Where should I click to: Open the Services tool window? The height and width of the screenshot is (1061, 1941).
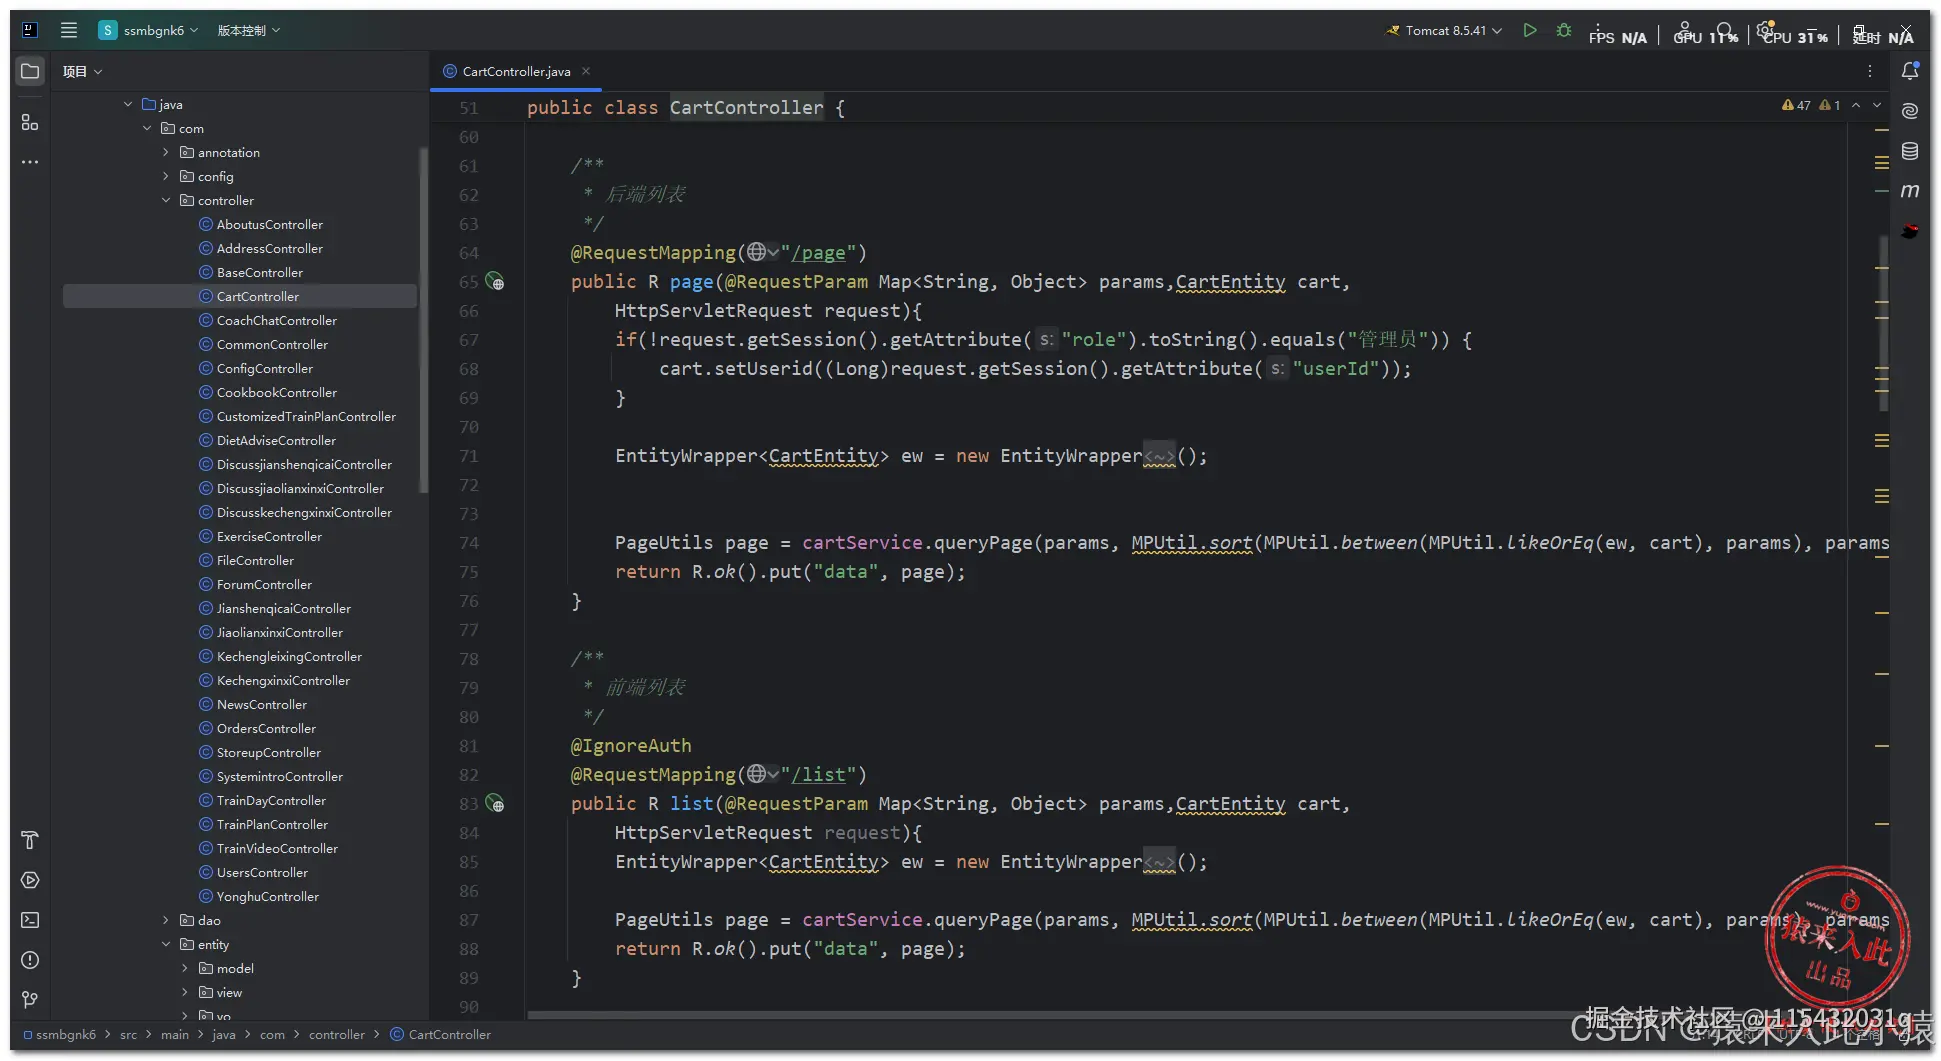pyautogui.click(x=30, y=880)
